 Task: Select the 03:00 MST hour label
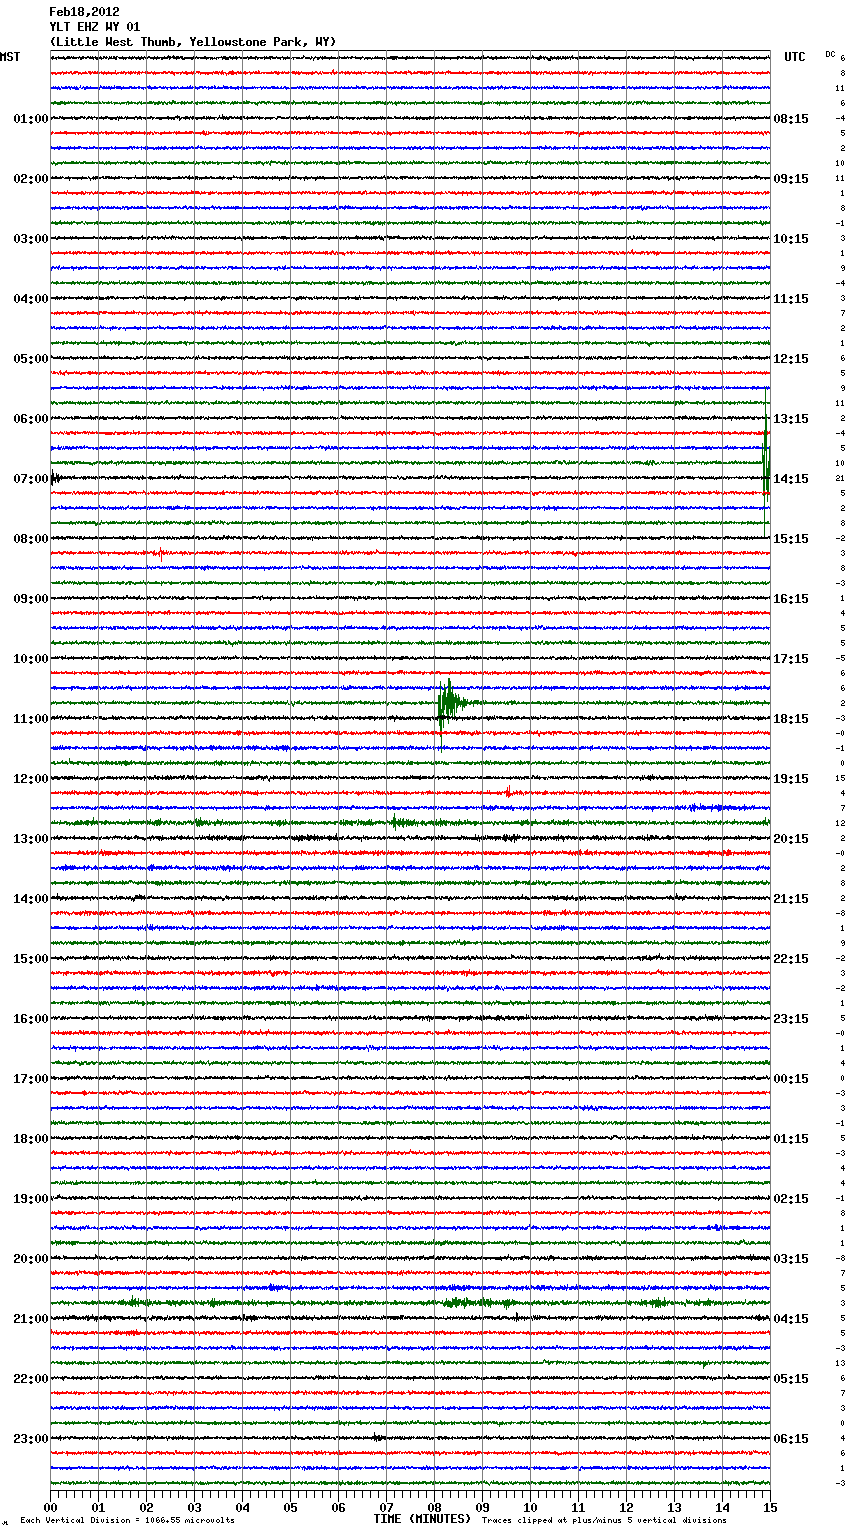coord(31,239)
